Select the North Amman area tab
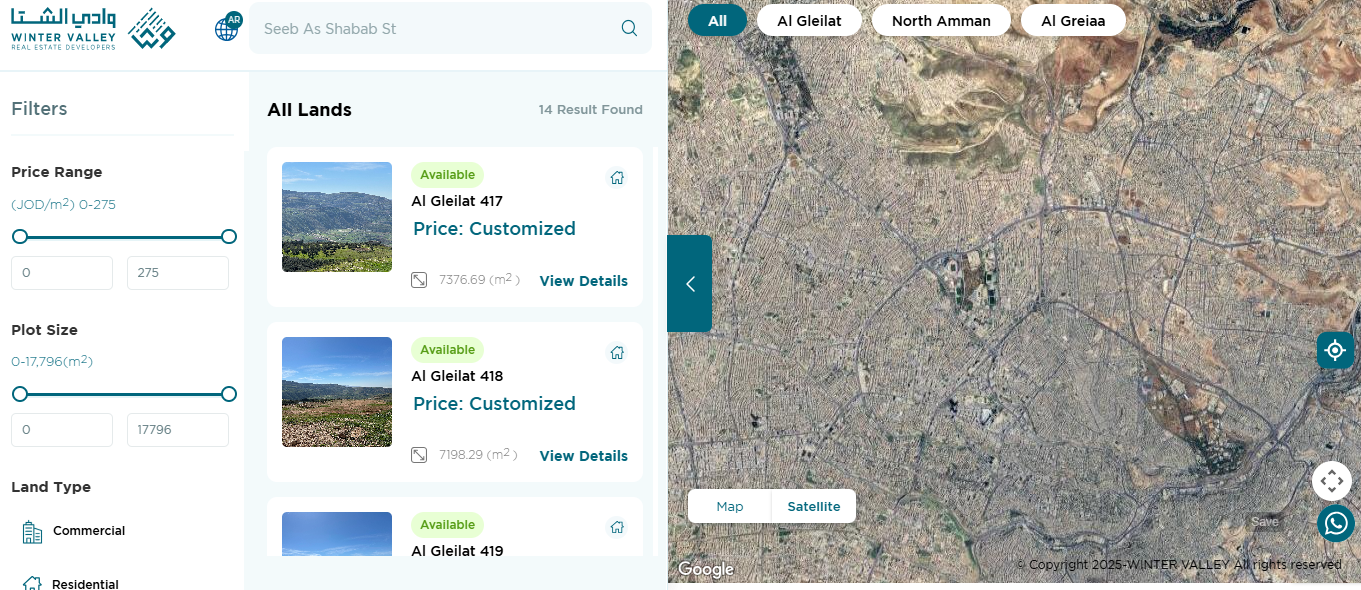The image size is (1361, 590). pos(941,21)
